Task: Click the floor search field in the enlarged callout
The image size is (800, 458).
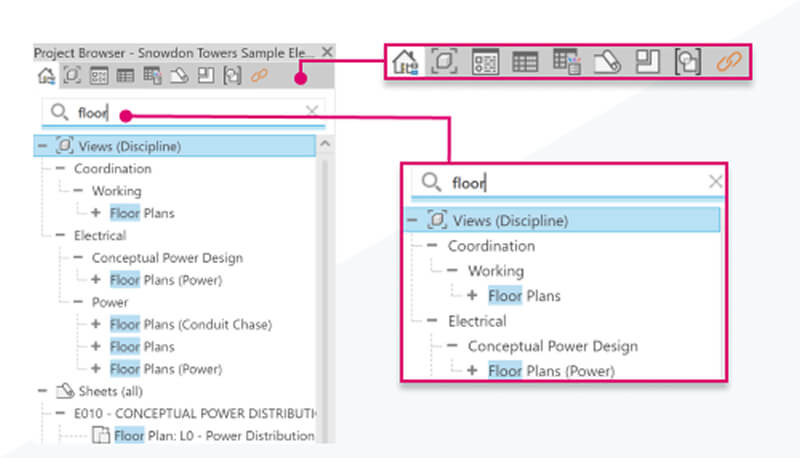Action: (567, 182)
